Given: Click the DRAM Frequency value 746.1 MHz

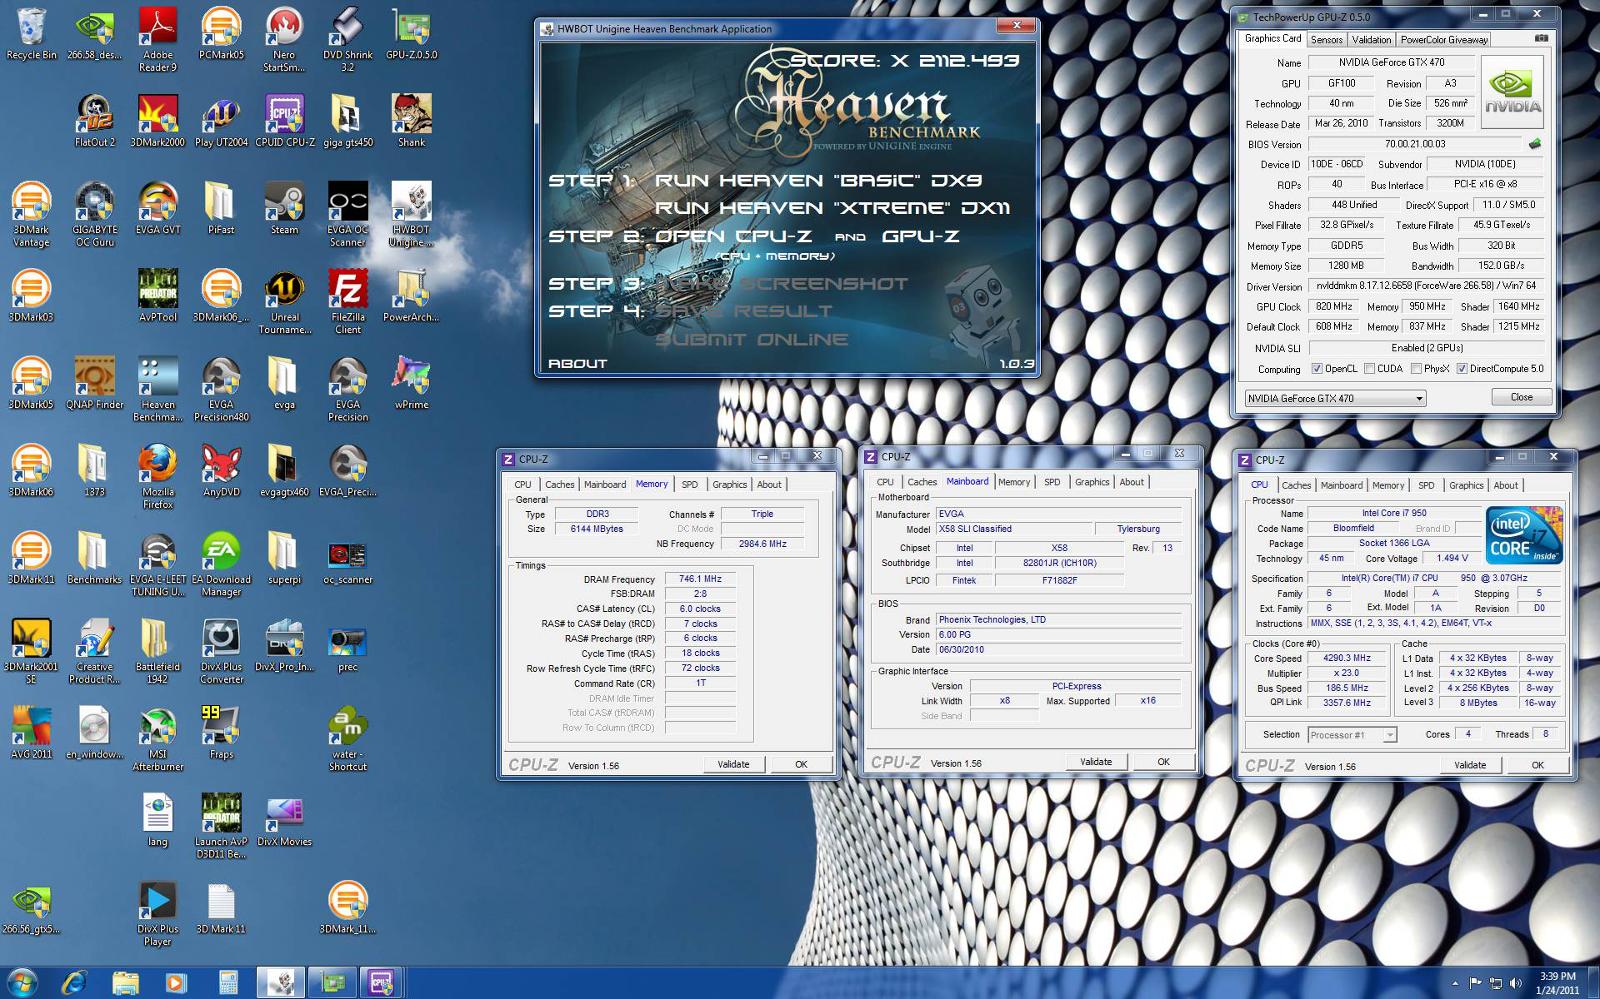Looking at the screenshot, I should (700, 579).
